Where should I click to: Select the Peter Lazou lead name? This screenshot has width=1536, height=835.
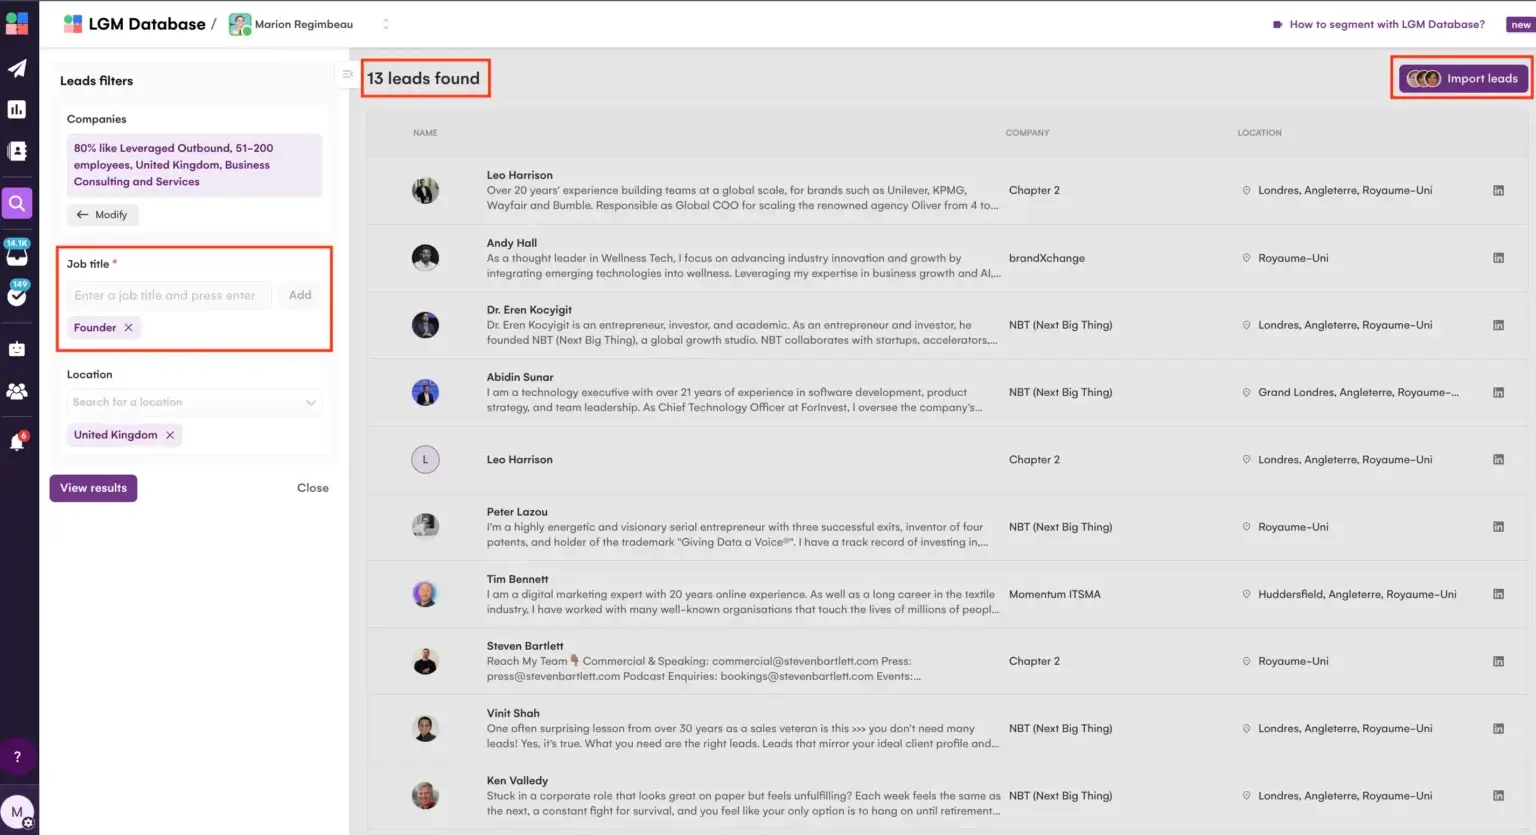tap(517, 512)
